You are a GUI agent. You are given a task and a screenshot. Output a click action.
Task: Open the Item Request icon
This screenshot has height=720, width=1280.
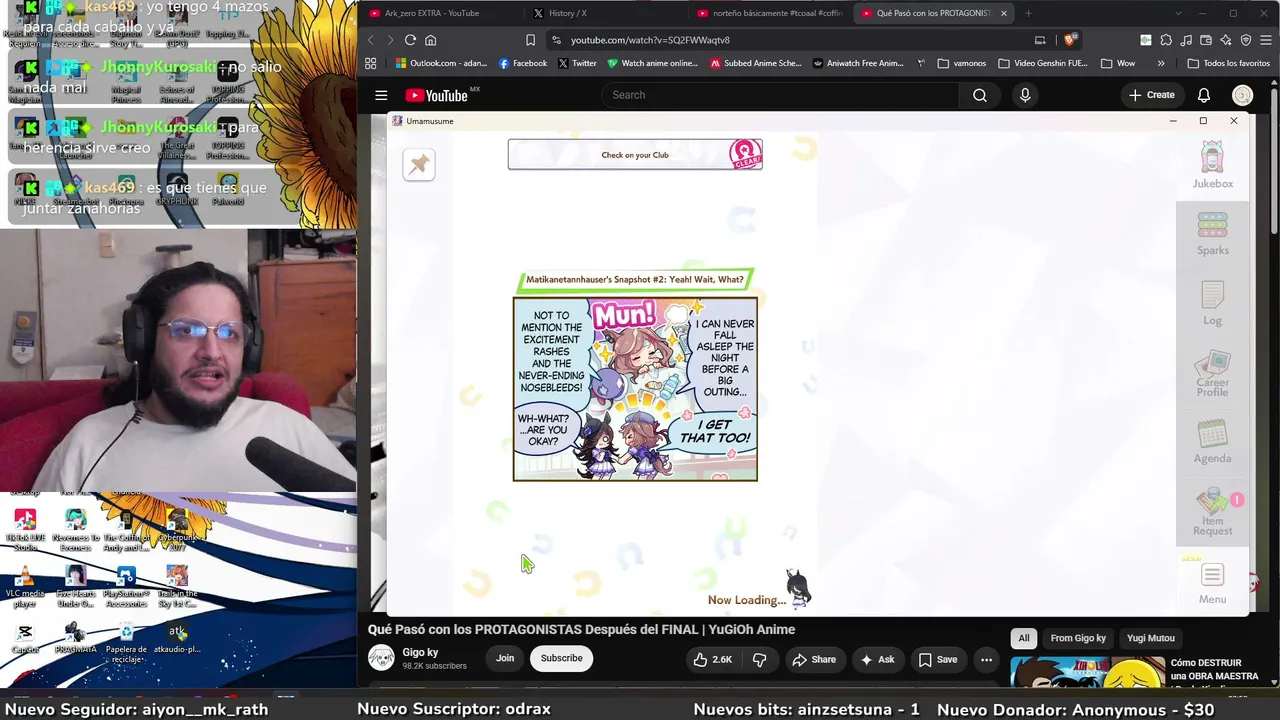pos(1212,512)
